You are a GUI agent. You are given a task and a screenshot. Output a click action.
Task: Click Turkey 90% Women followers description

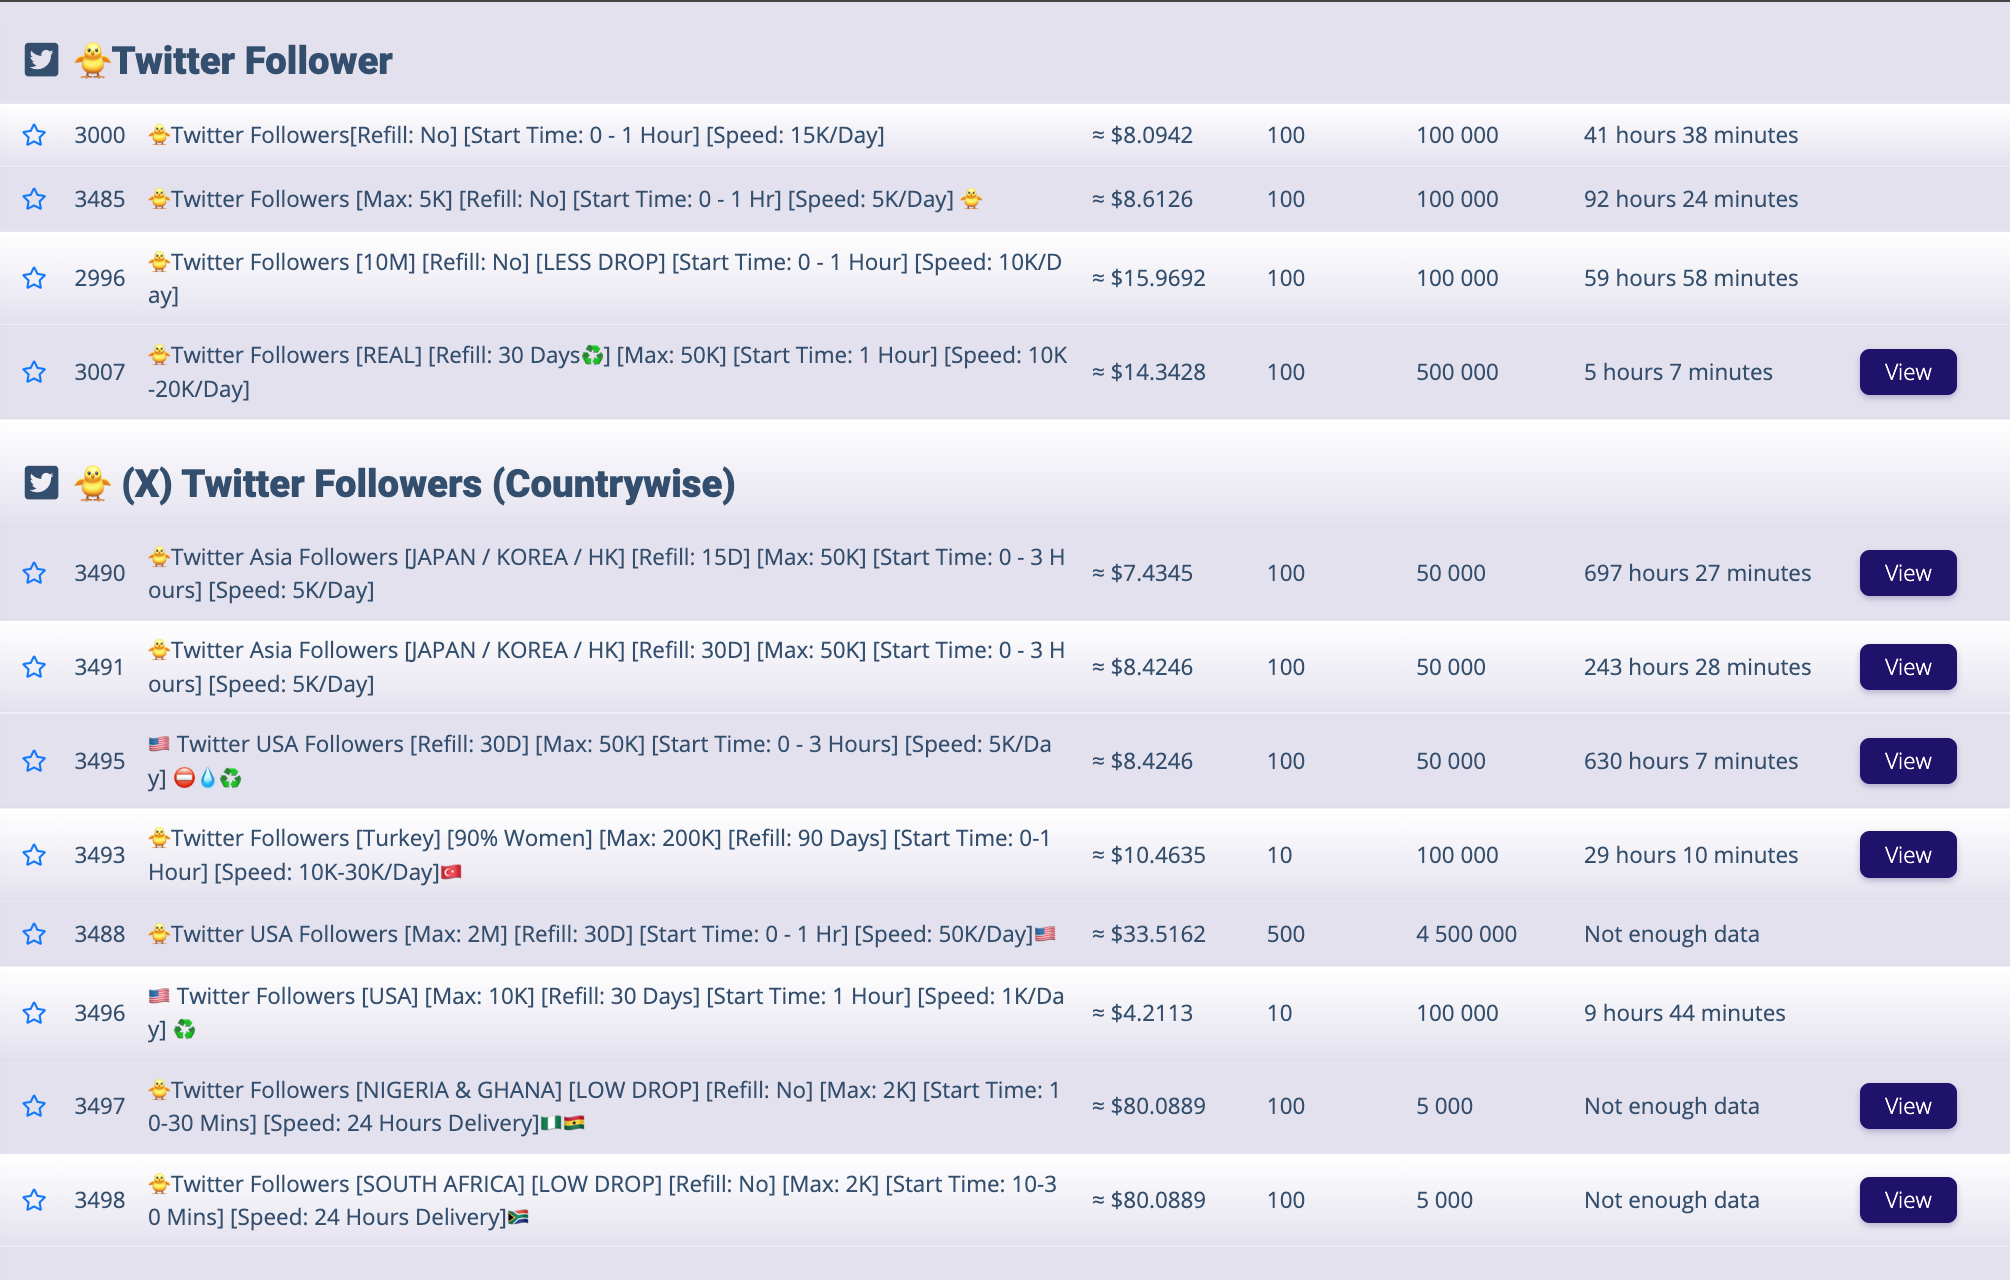point(600,855)
